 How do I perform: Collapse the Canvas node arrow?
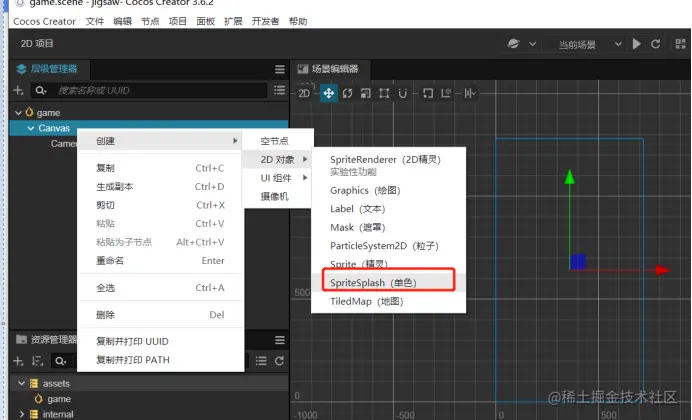(30, 128)
